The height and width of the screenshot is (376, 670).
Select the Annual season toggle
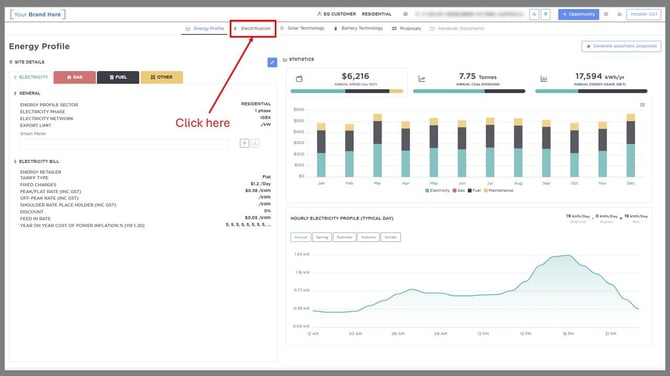(301, 237)
